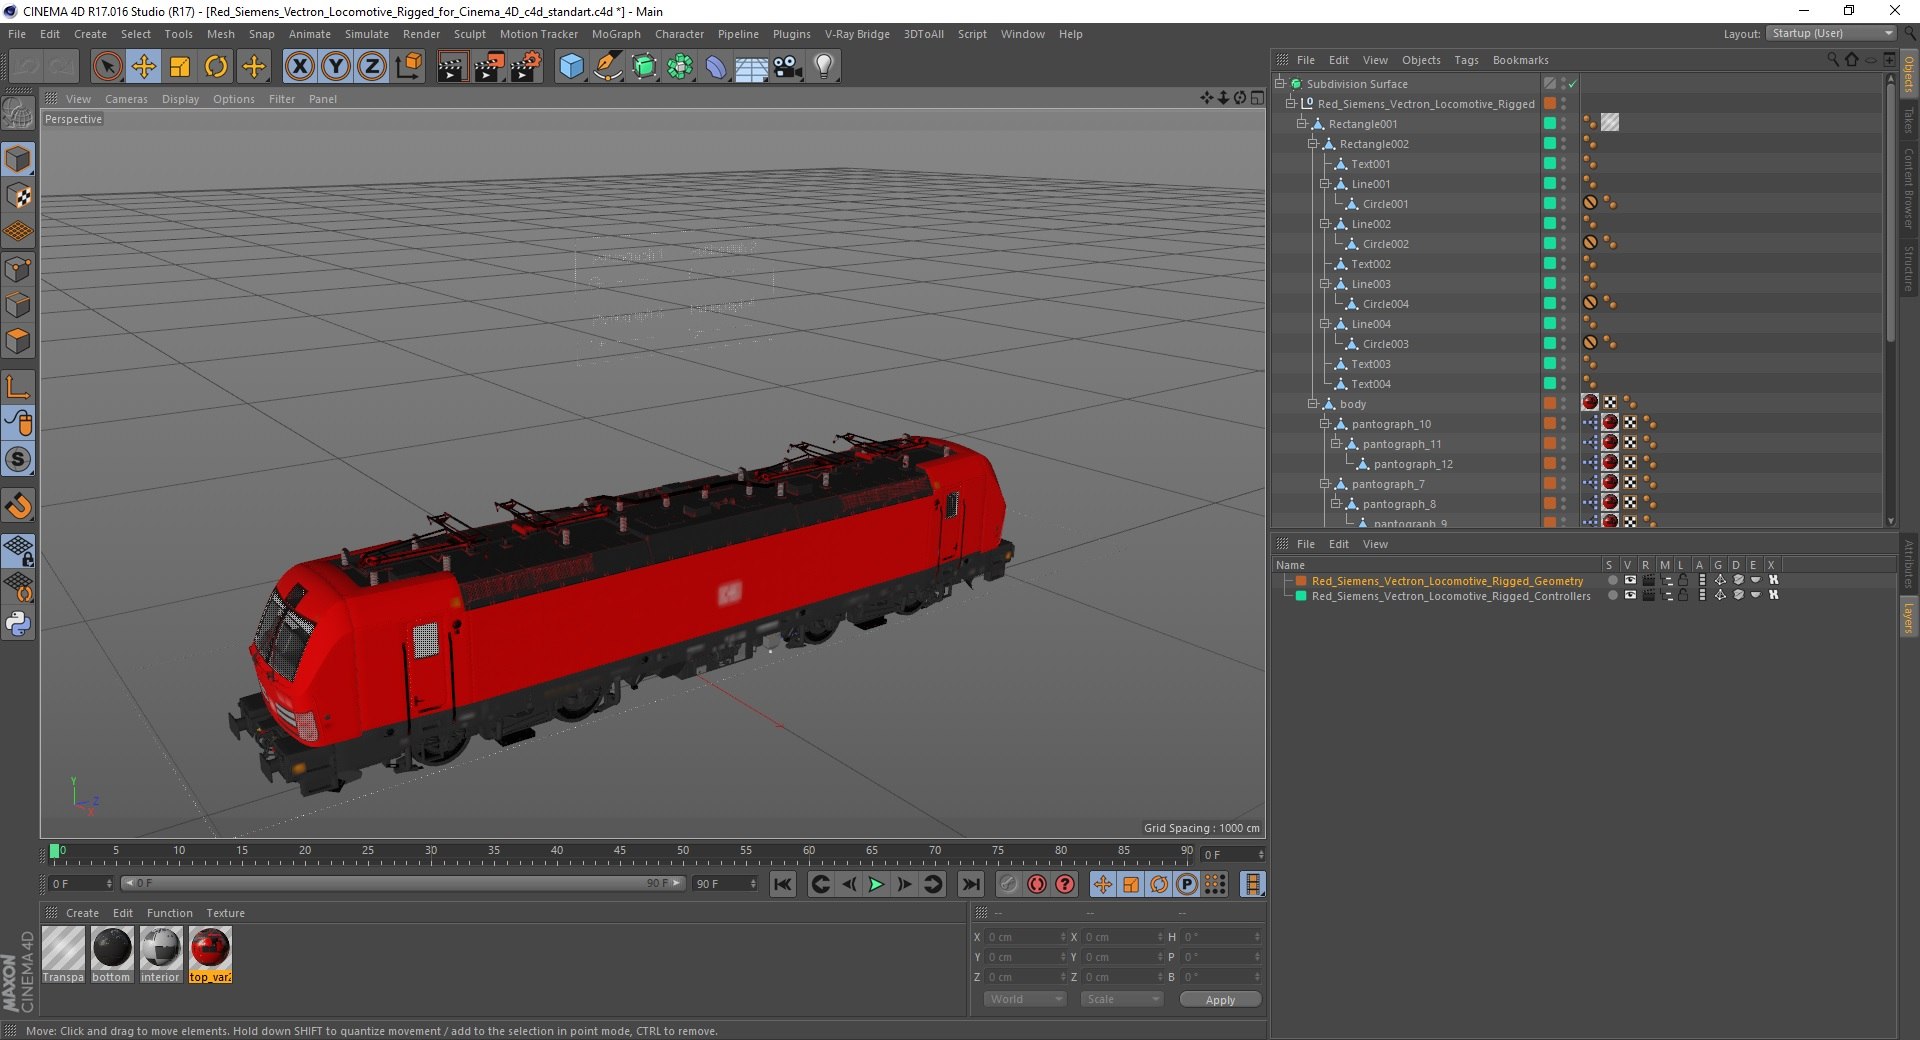The image size is (1920, 1040).
Task: Open Object Manager Tags menu
Action: pyautogui.click(x=1466, y=60)
